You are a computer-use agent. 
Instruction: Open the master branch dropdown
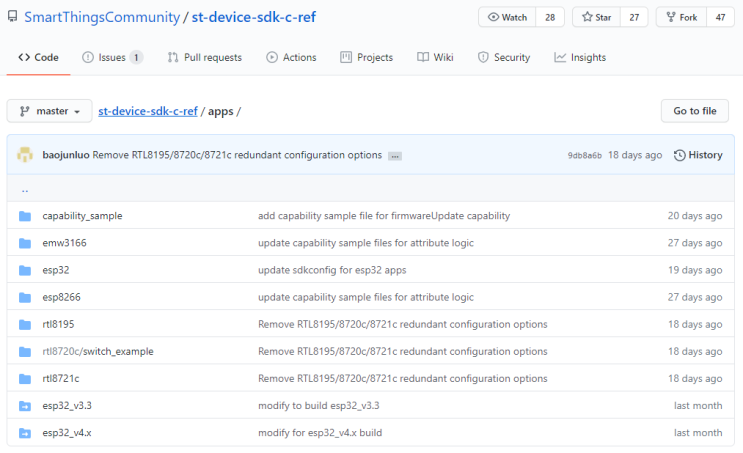pyautogui.click(x=49, y=111)
